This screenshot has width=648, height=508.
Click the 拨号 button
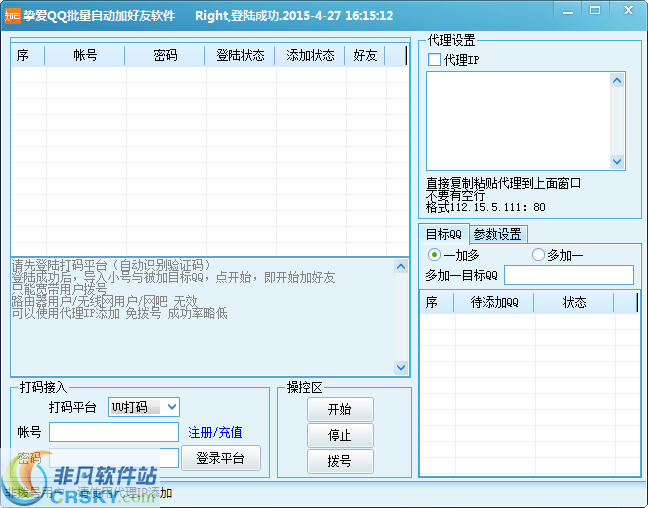pos(340,461)
